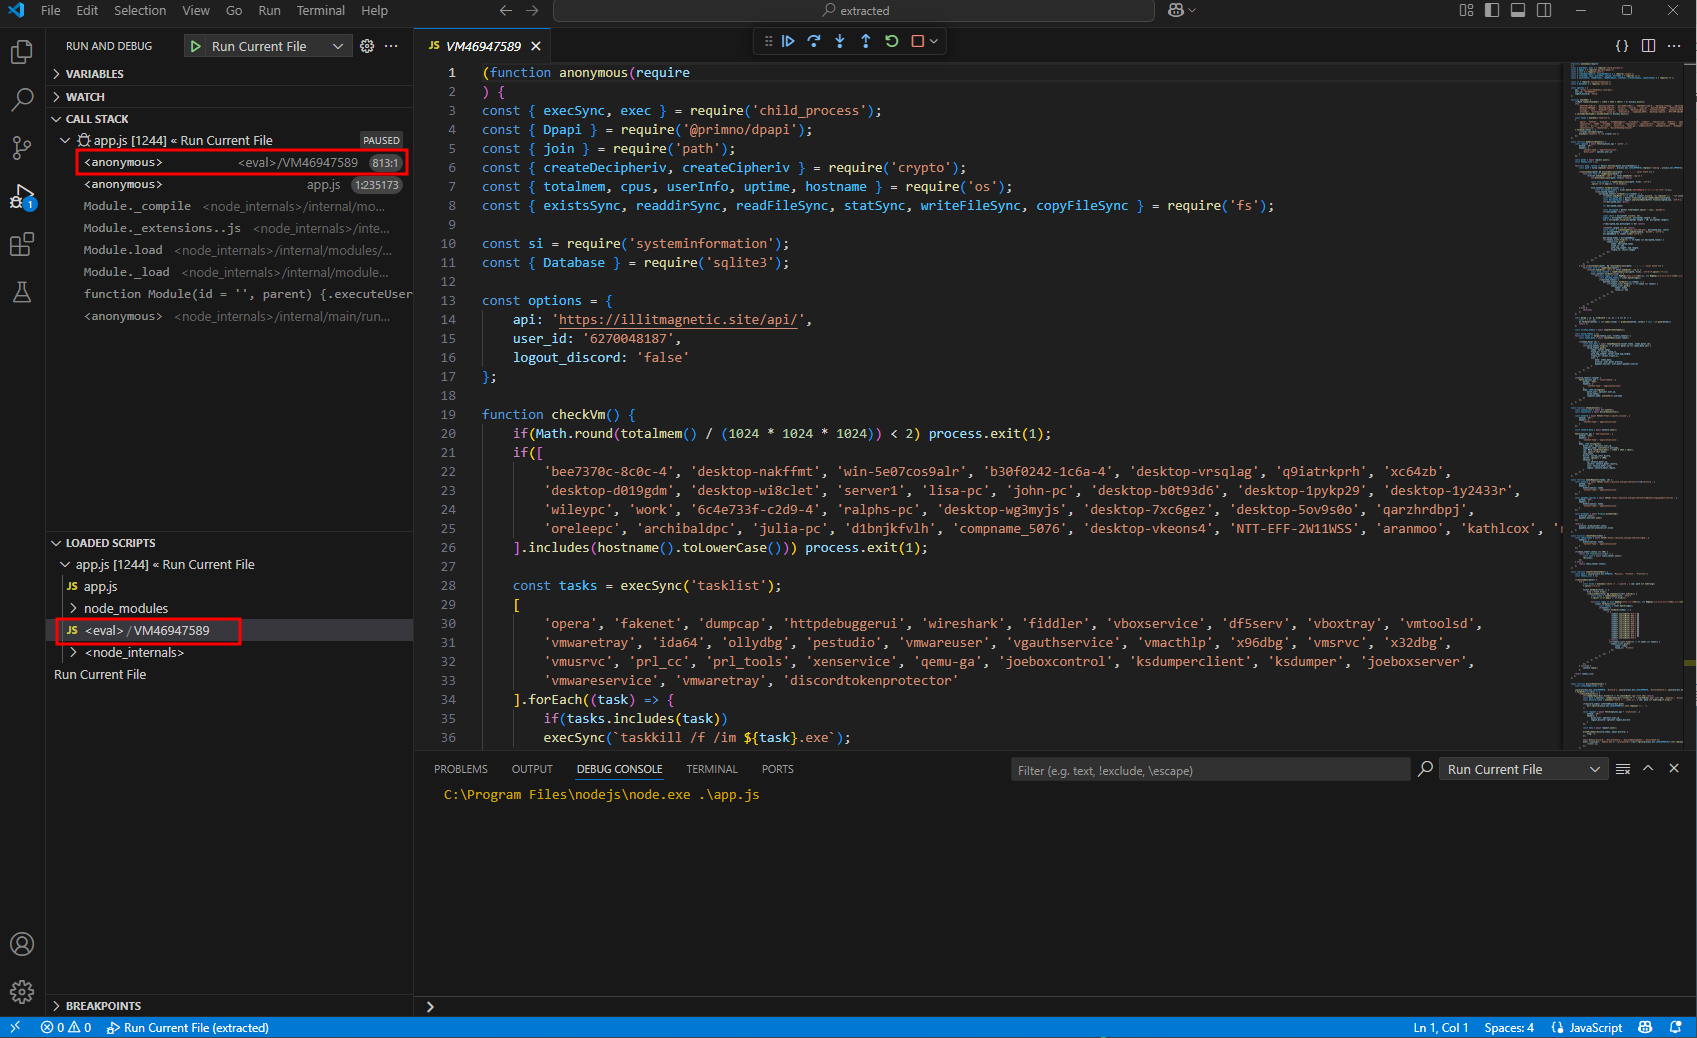The width and height of the screenshot is (1697, 1038).
Task: Split the editor to the right
Action: [x=1648, y=46]
